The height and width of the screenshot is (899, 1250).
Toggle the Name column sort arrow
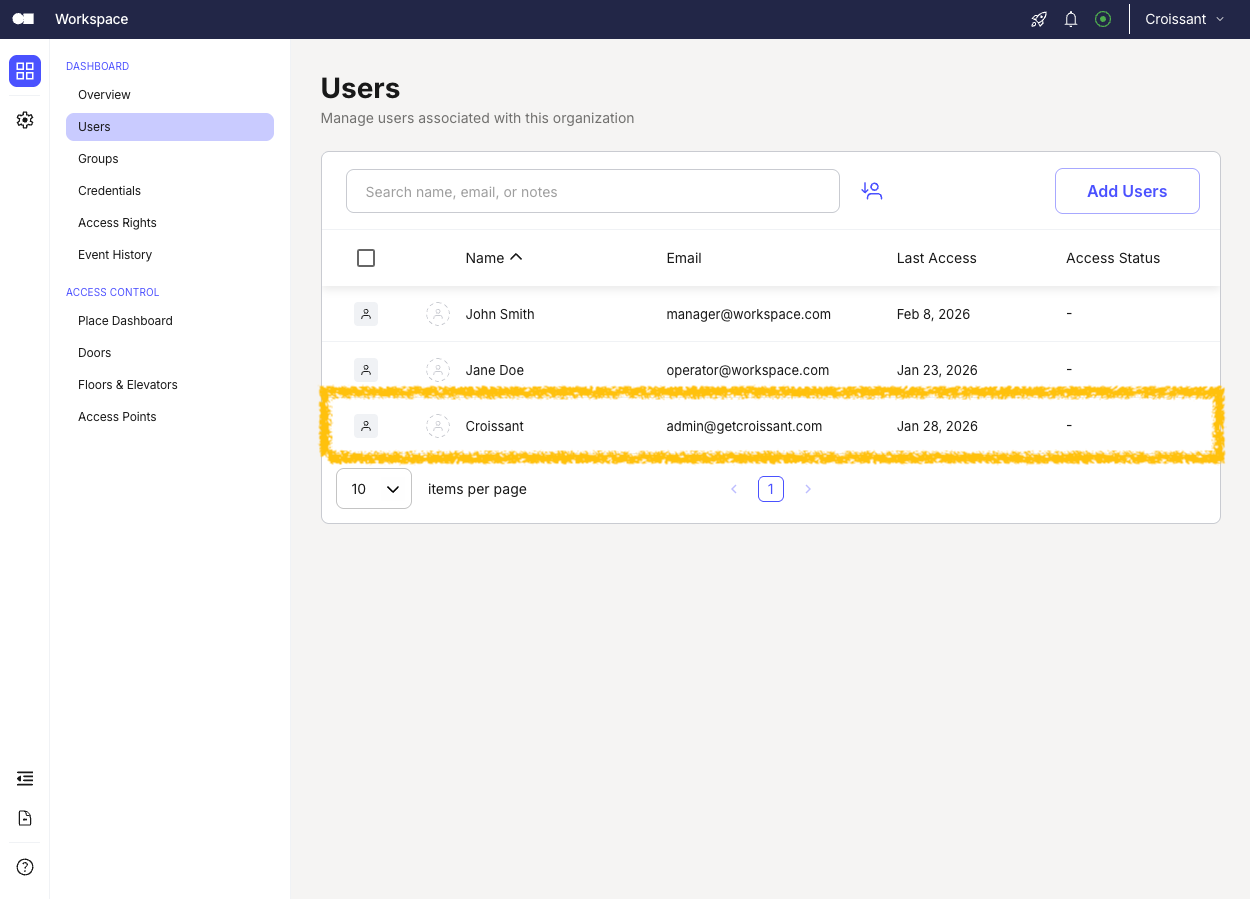coord(518,257)
